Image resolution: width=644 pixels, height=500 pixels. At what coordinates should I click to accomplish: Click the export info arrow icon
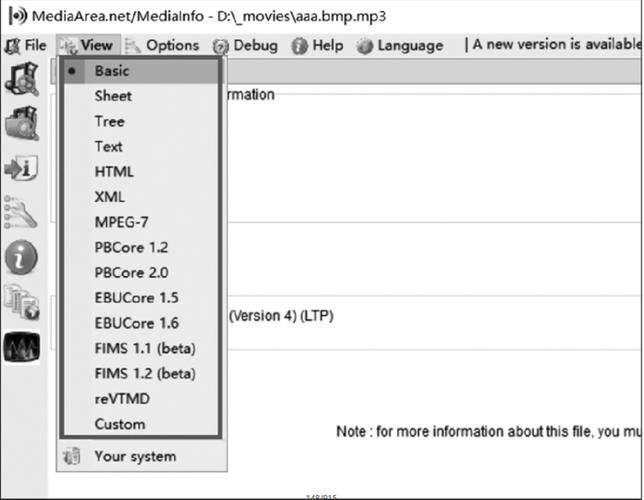click(x=21, y=168)
